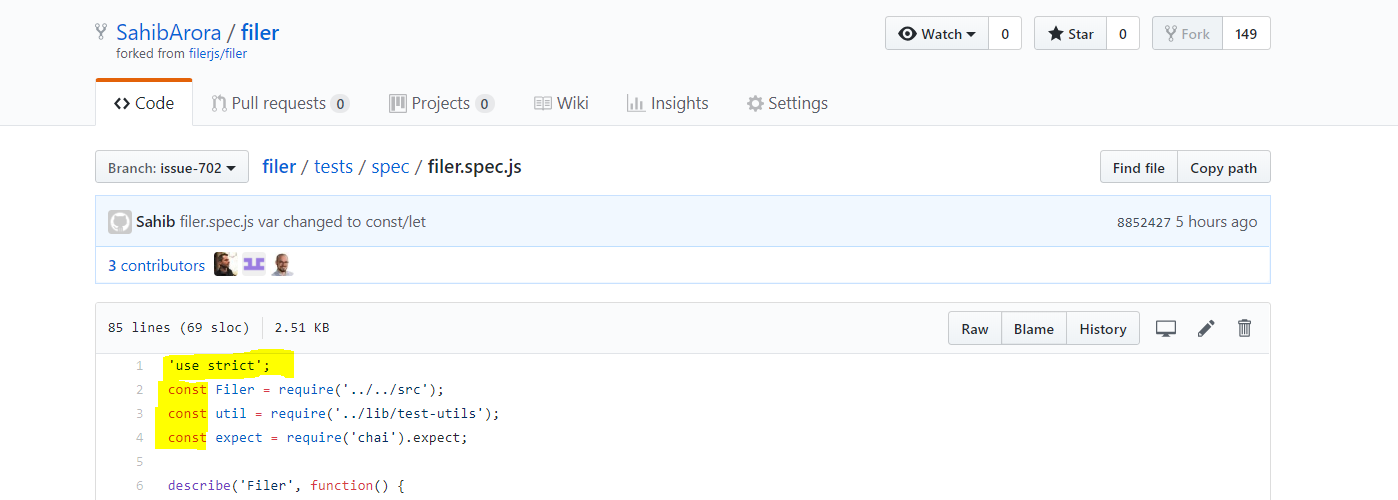1398x500 pixels.
Task: Delete this file with trash icon
Action: click(x=1244, y=328)
